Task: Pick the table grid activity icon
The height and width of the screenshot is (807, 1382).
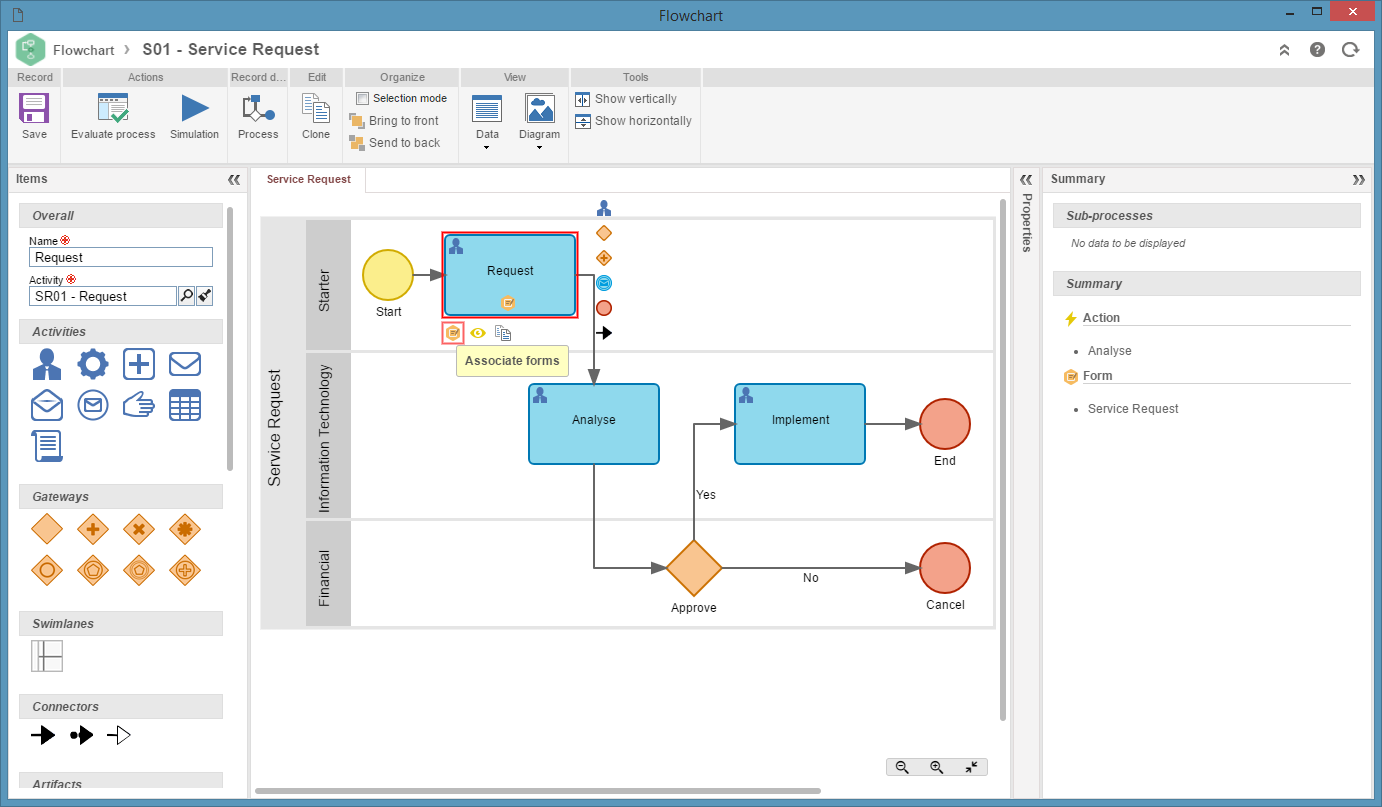Action: coord(185,405)
